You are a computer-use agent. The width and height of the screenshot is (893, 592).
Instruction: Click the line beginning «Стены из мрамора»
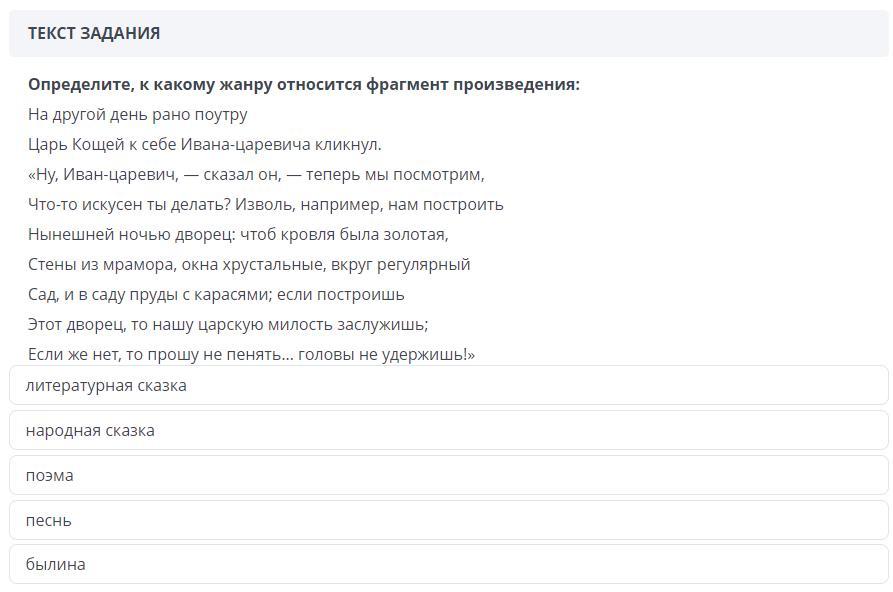coord(248,264)
